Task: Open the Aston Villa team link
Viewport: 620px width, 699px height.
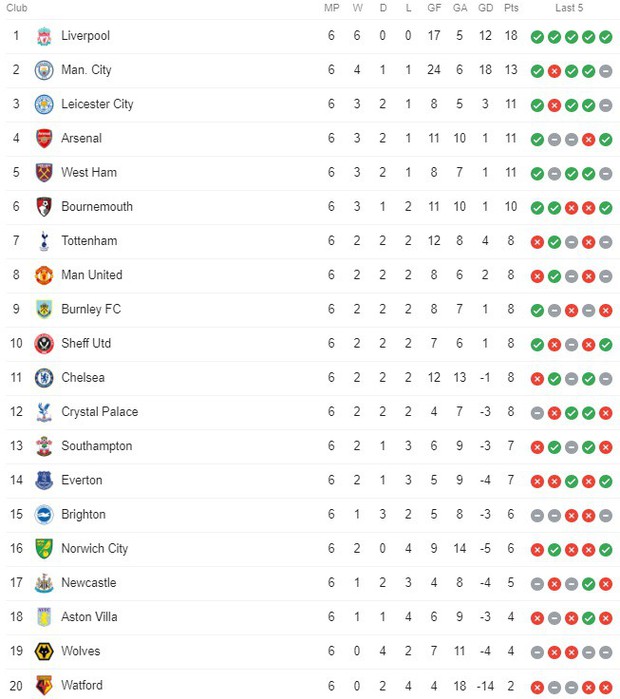Action: click(x=89, y=617)
